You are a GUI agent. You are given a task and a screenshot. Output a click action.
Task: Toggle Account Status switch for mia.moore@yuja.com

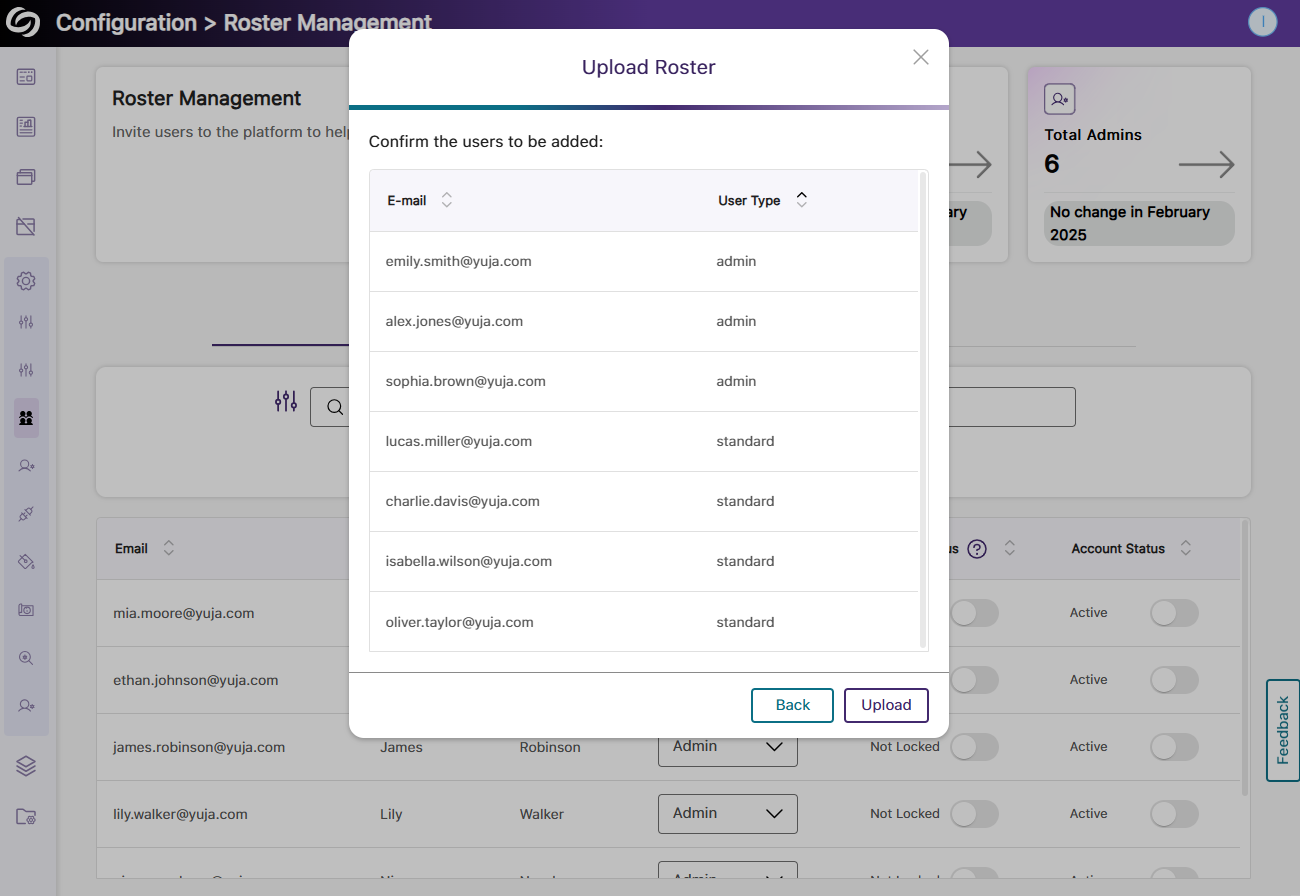pos(1173,613)
